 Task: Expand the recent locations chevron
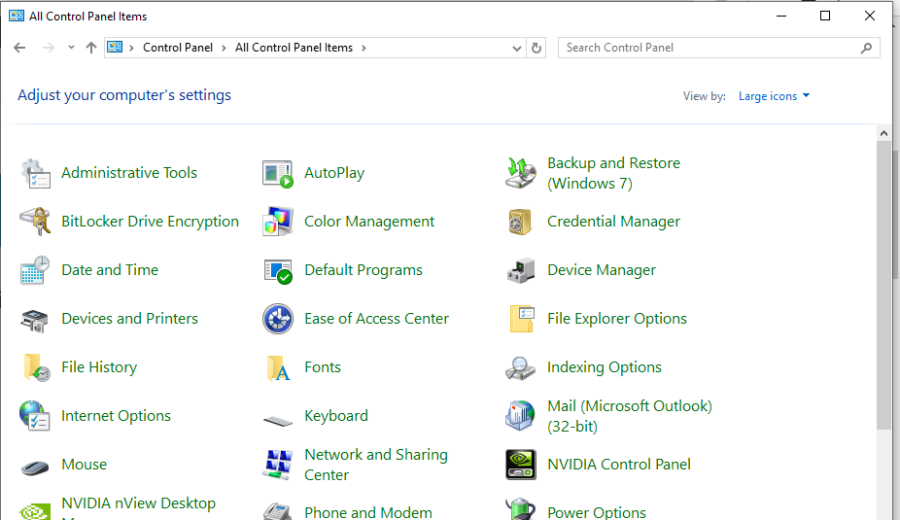(71, 48)
